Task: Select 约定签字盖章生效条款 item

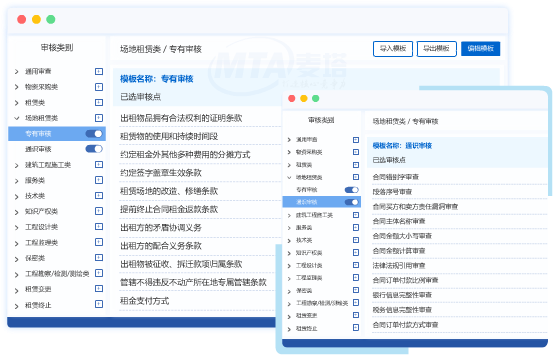Action: pyautogui.click(x=161, y=173)
